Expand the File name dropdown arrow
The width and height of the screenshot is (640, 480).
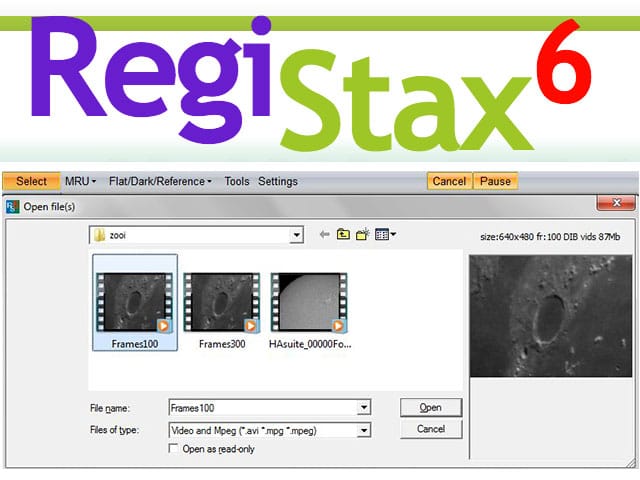click(x=364, y=407)
